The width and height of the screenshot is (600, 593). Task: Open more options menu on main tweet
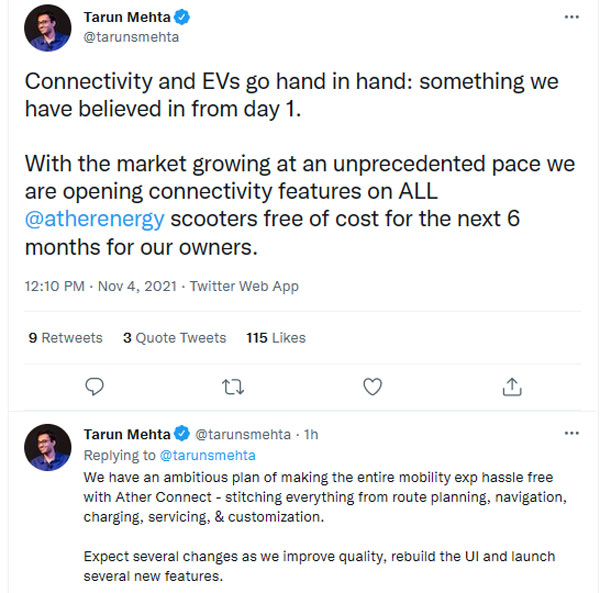(572, 17)
